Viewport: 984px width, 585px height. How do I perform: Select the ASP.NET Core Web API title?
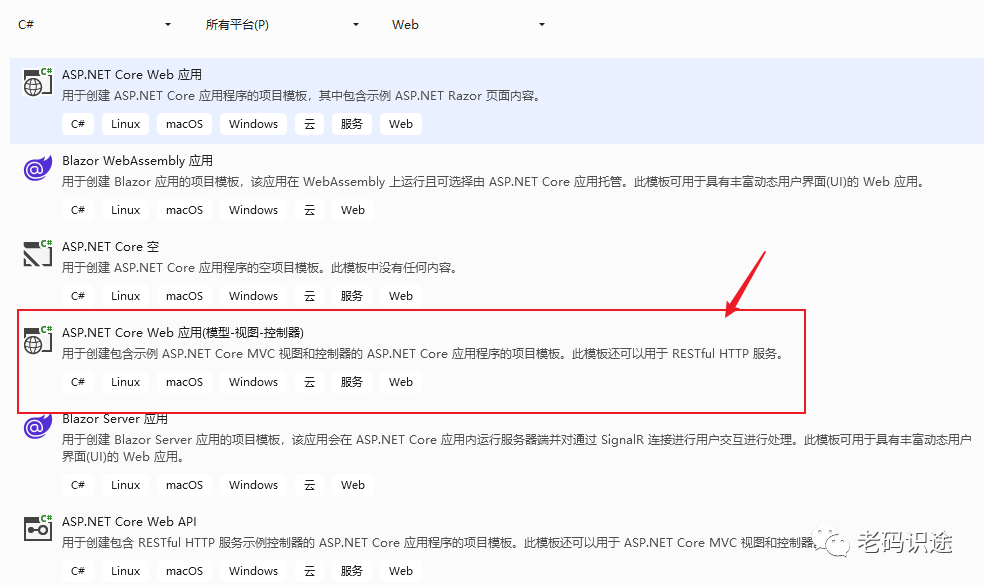pyautogui.click(x=129, y=522)
